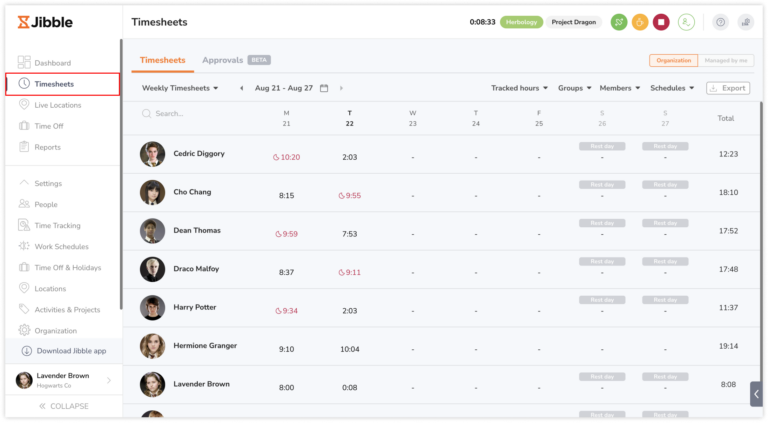Switch view to Managed by me
Image resolution: width=768 pixels, height=423 pixels.
(724, 61)
